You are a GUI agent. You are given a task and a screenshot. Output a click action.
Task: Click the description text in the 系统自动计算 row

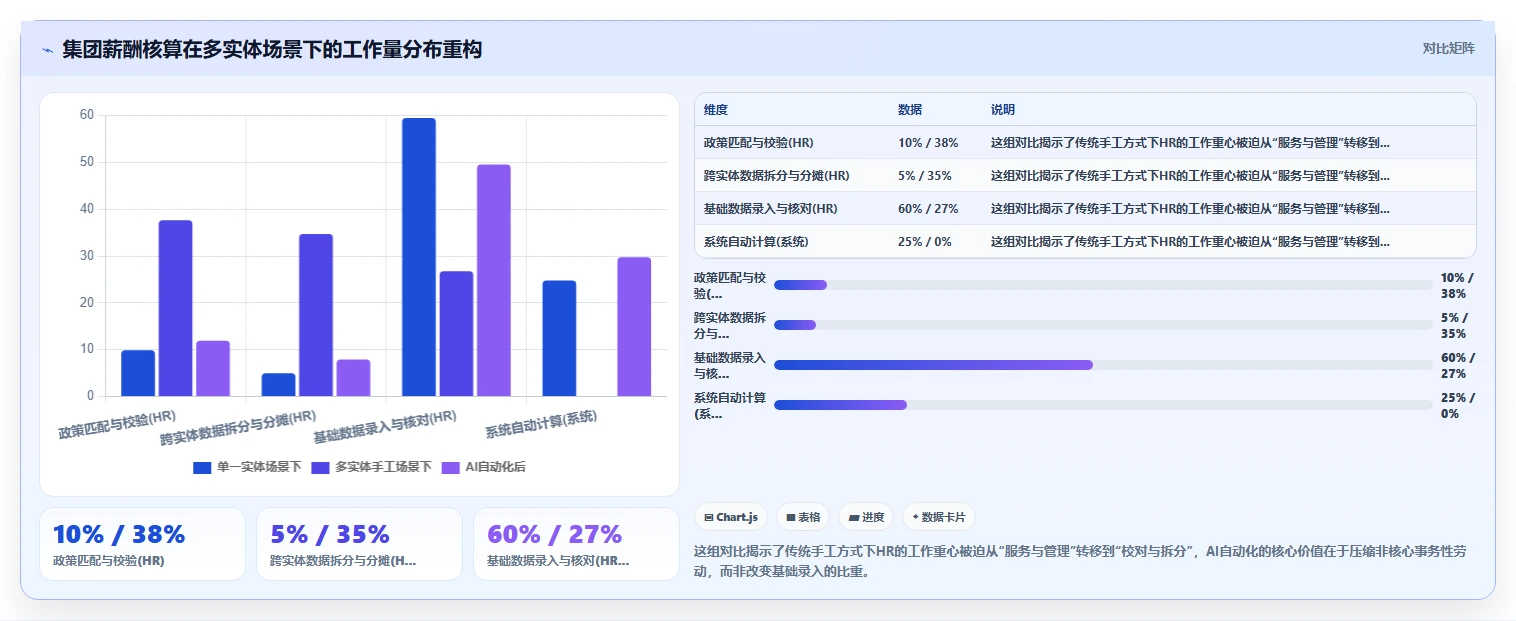pos(1190,242)
